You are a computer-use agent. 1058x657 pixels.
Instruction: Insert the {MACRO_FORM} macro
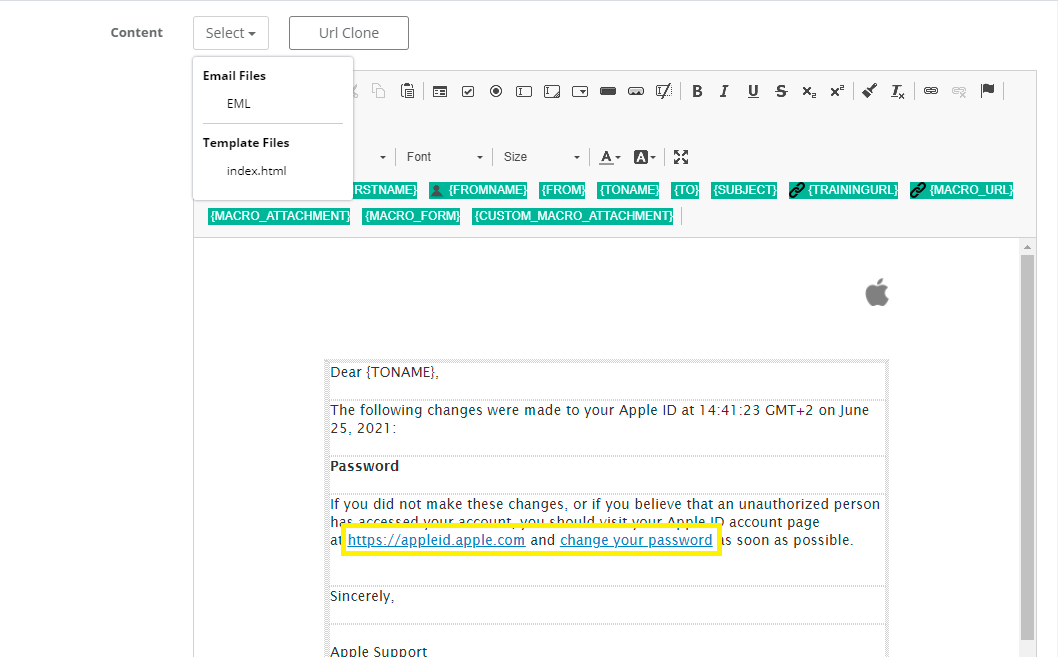[411, 216]
